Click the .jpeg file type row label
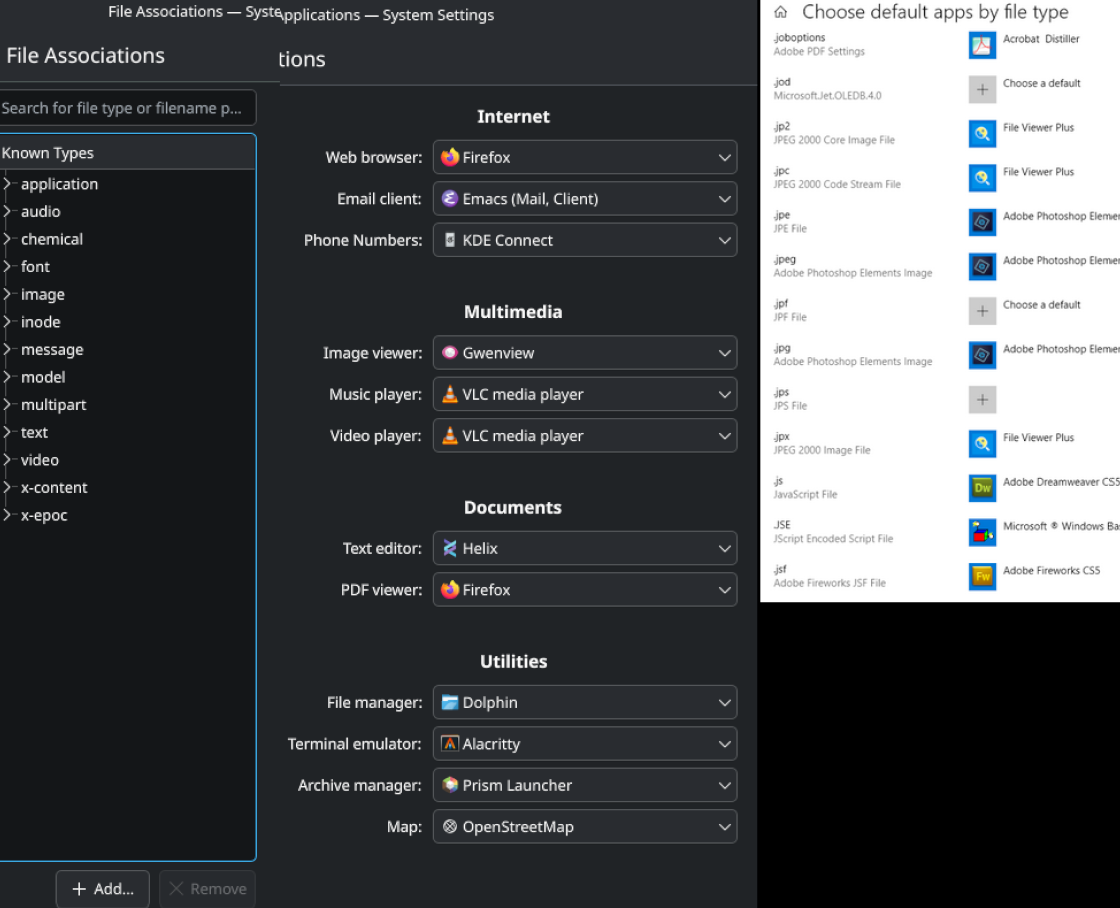 point(785,259)
